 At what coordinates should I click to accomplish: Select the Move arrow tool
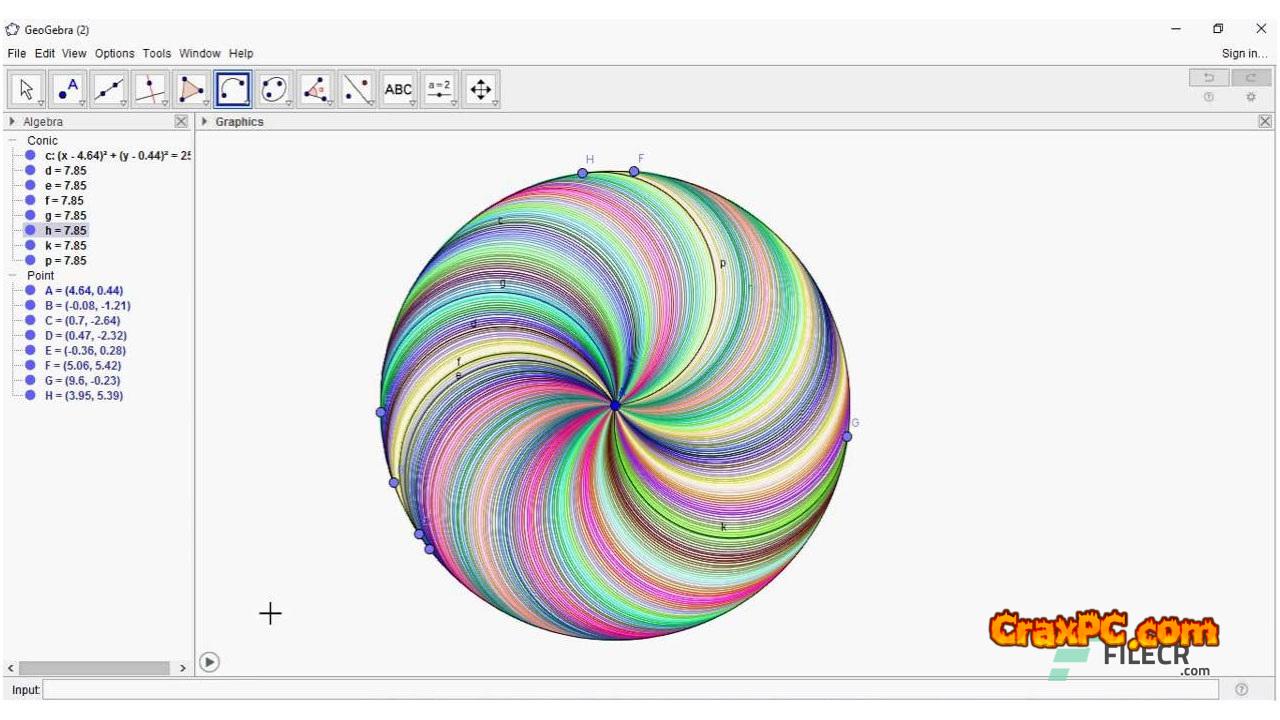point(27,89)
